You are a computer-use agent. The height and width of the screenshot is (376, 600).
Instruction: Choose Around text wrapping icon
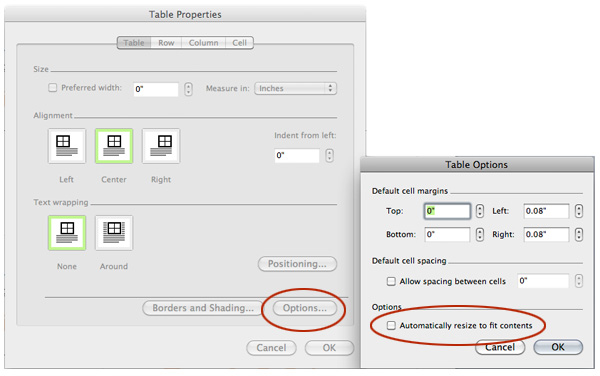point(114,233)
